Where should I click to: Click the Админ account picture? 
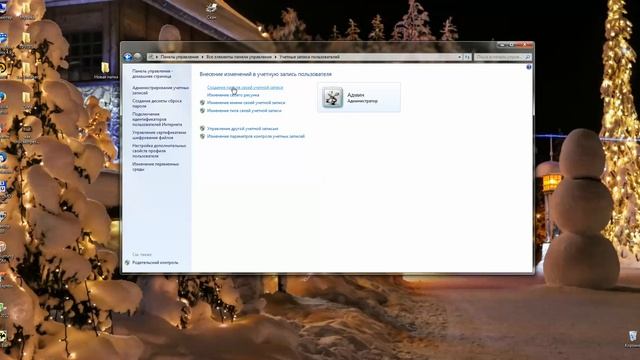tap(332, 97)
